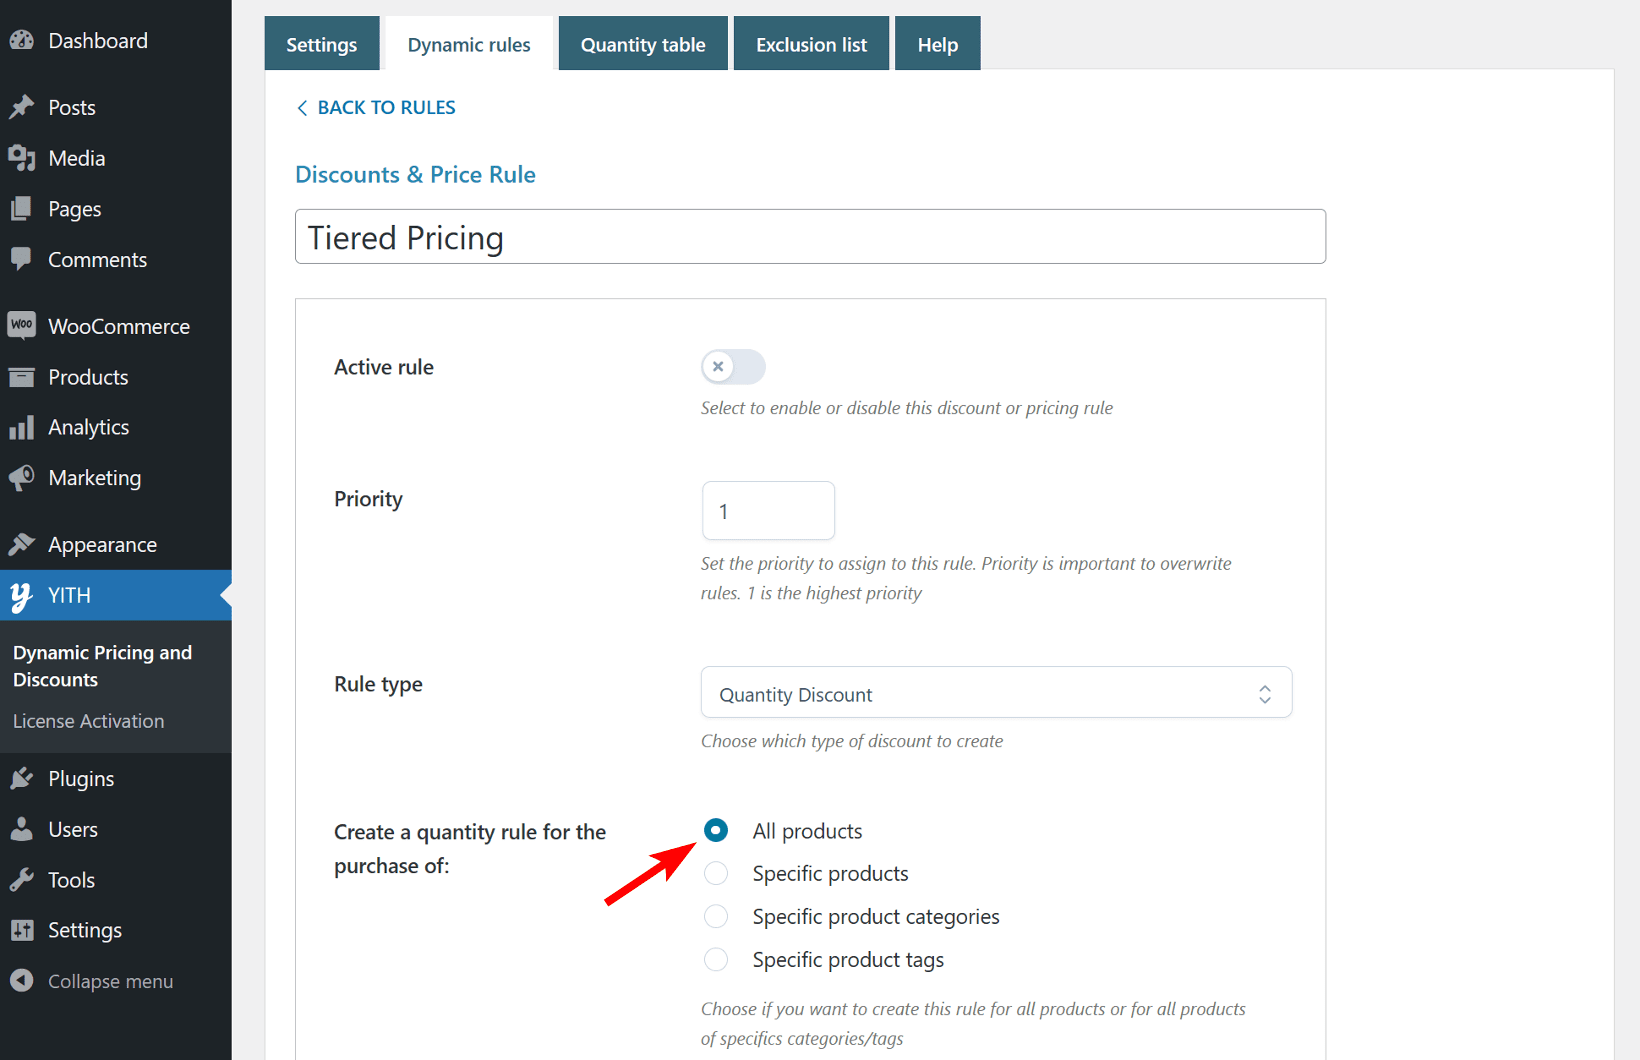
Task: Switch to the Quantity table tab
Action: tap(643, 43)
